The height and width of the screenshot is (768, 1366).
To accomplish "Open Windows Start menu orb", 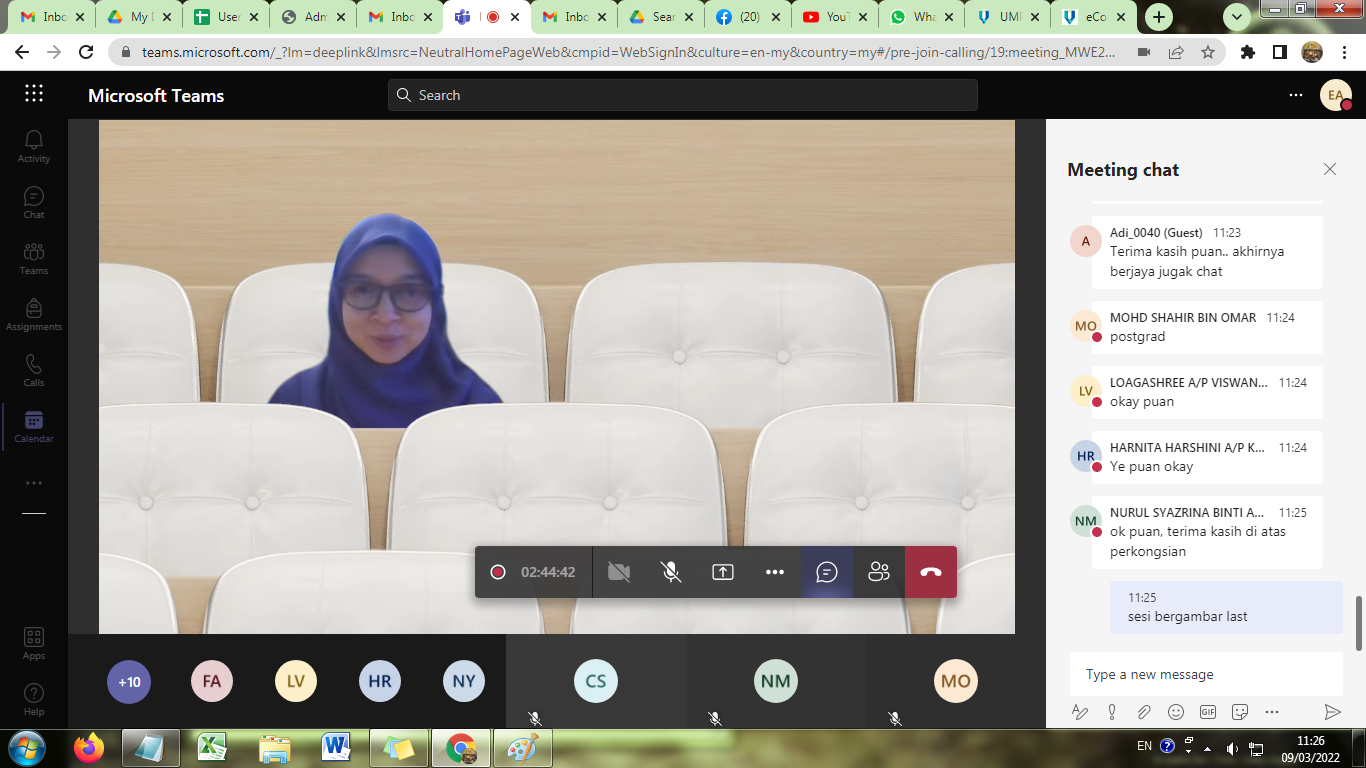I will pyautogui.click(x=27, y=748).
